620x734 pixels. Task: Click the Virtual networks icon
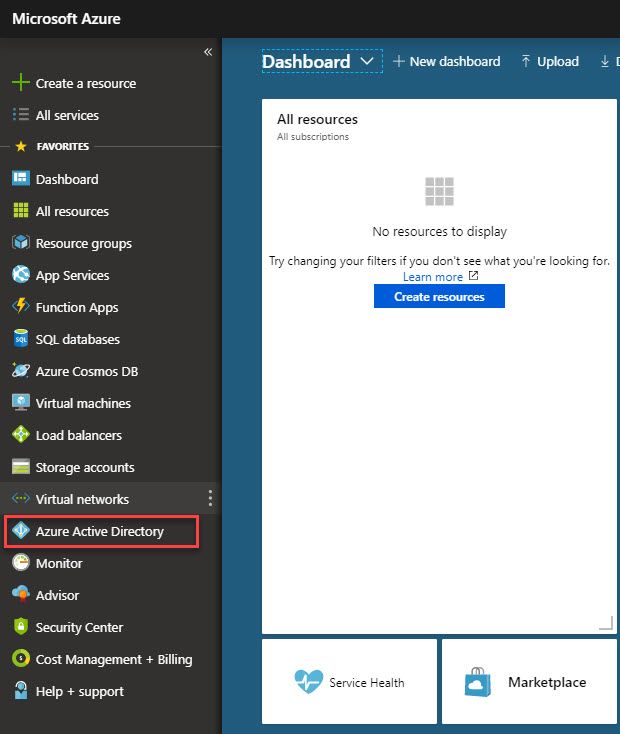pyautogui.click(x=21, y=498)
